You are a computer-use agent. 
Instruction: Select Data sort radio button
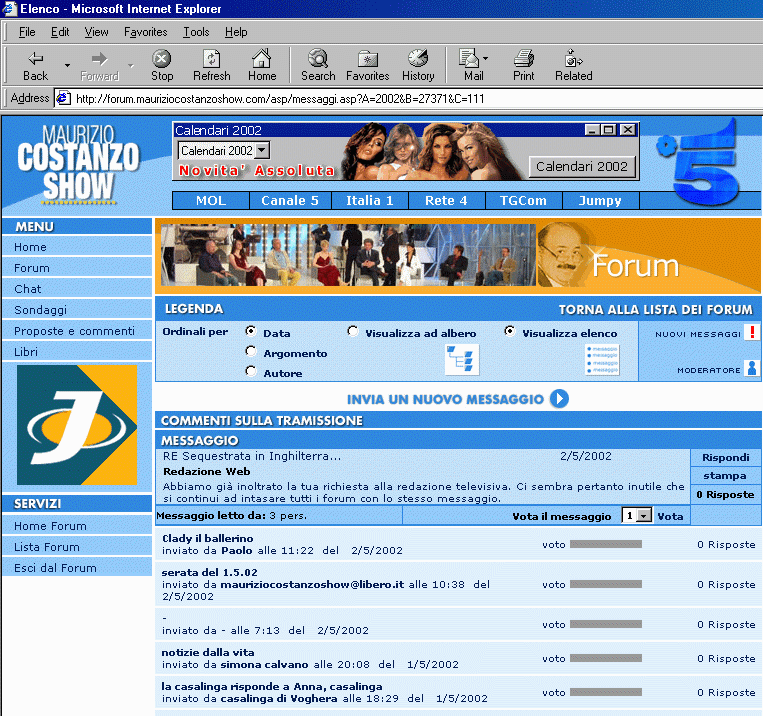[251, 331]
